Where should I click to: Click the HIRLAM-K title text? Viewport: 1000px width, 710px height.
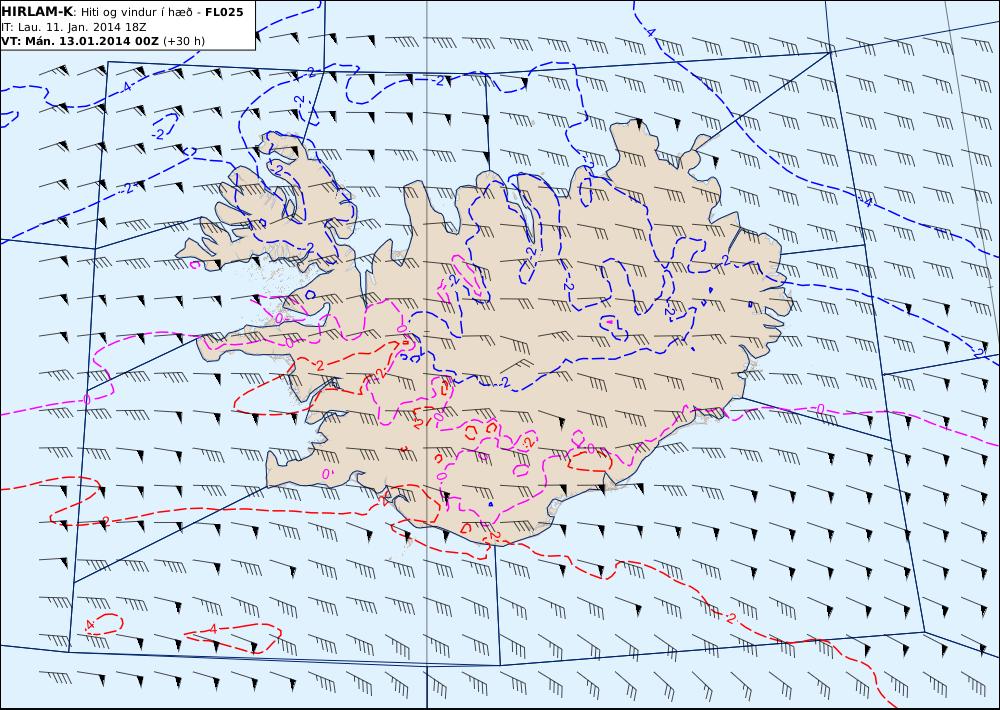pos(38,12)
